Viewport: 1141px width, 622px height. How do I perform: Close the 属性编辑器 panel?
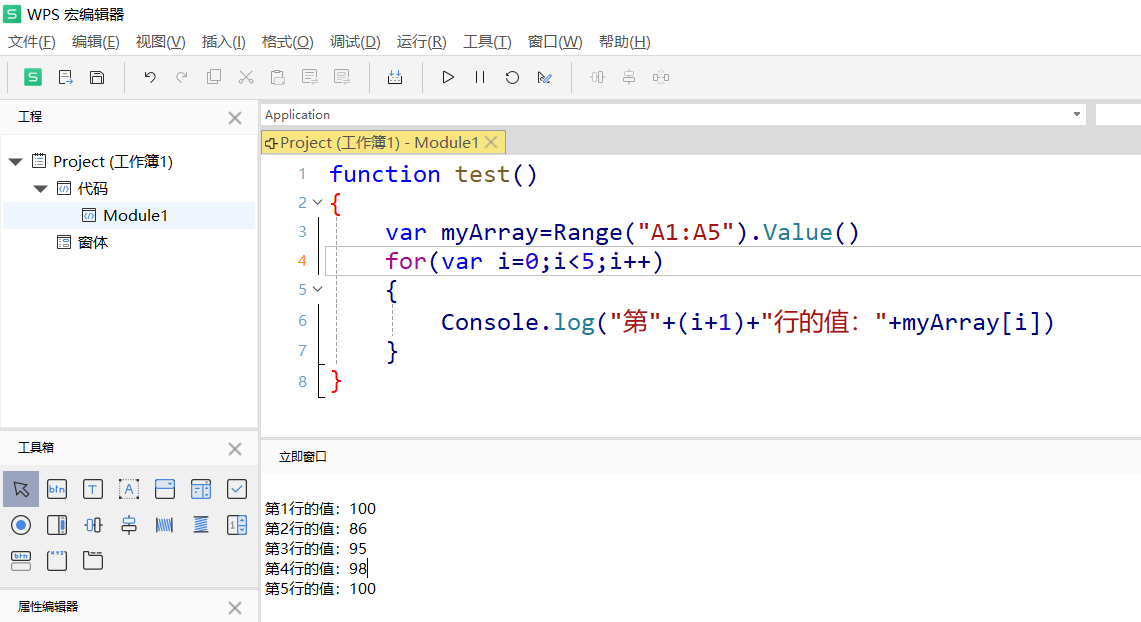click(235, 607)
